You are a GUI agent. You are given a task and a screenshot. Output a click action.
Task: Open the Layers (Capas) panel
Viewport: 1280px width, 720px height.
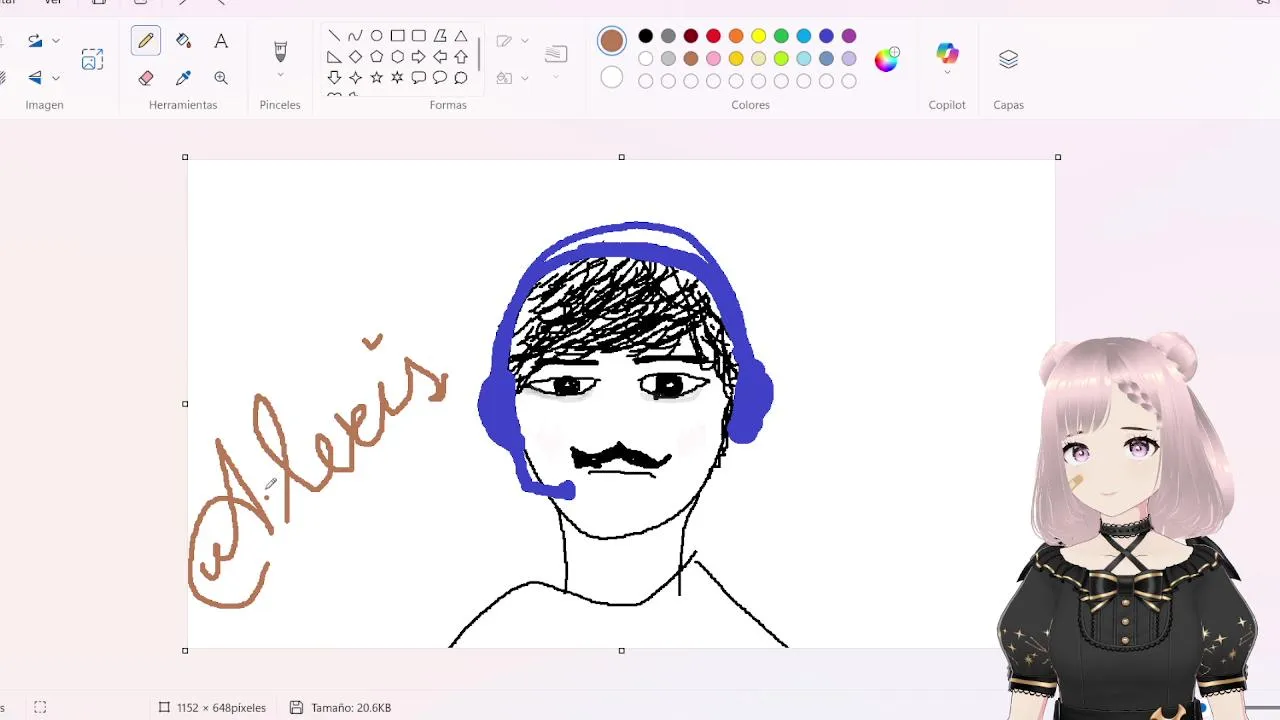pos(1008,60)
